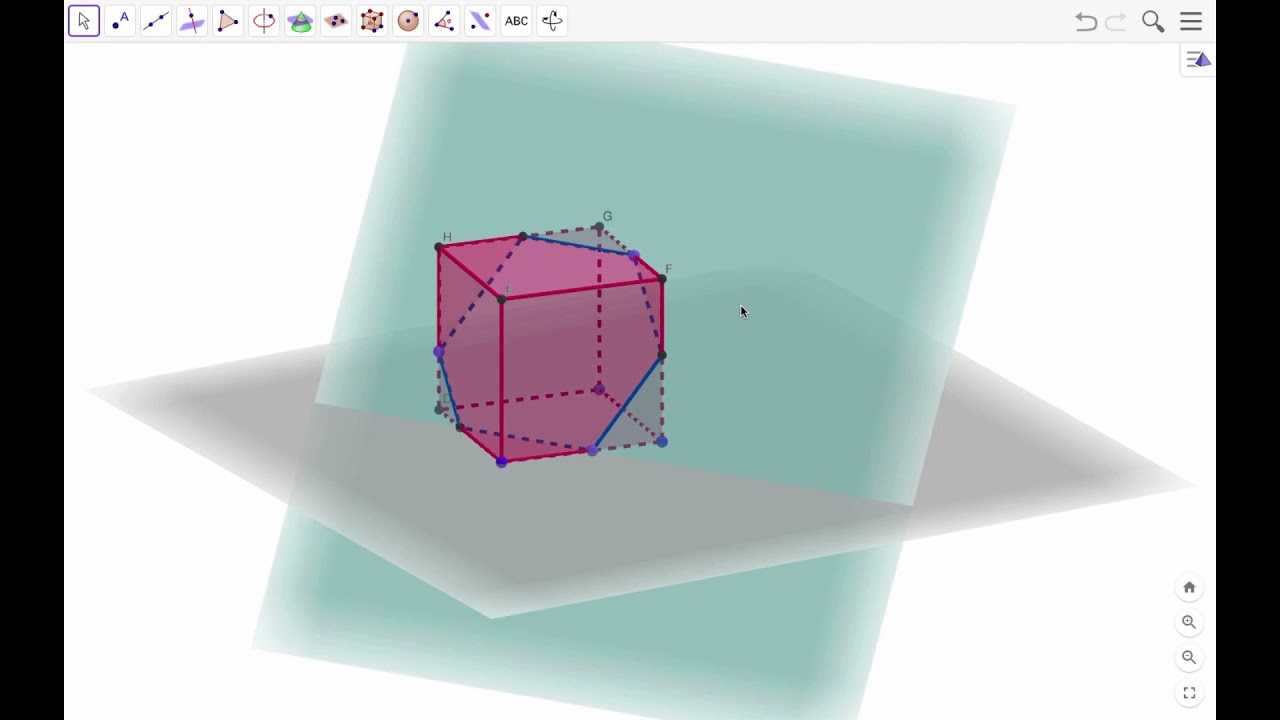The width and height of the screenshot is (1280, 720).
Task: Select the ABC Text tool
Action: click(x=516, y=21)
